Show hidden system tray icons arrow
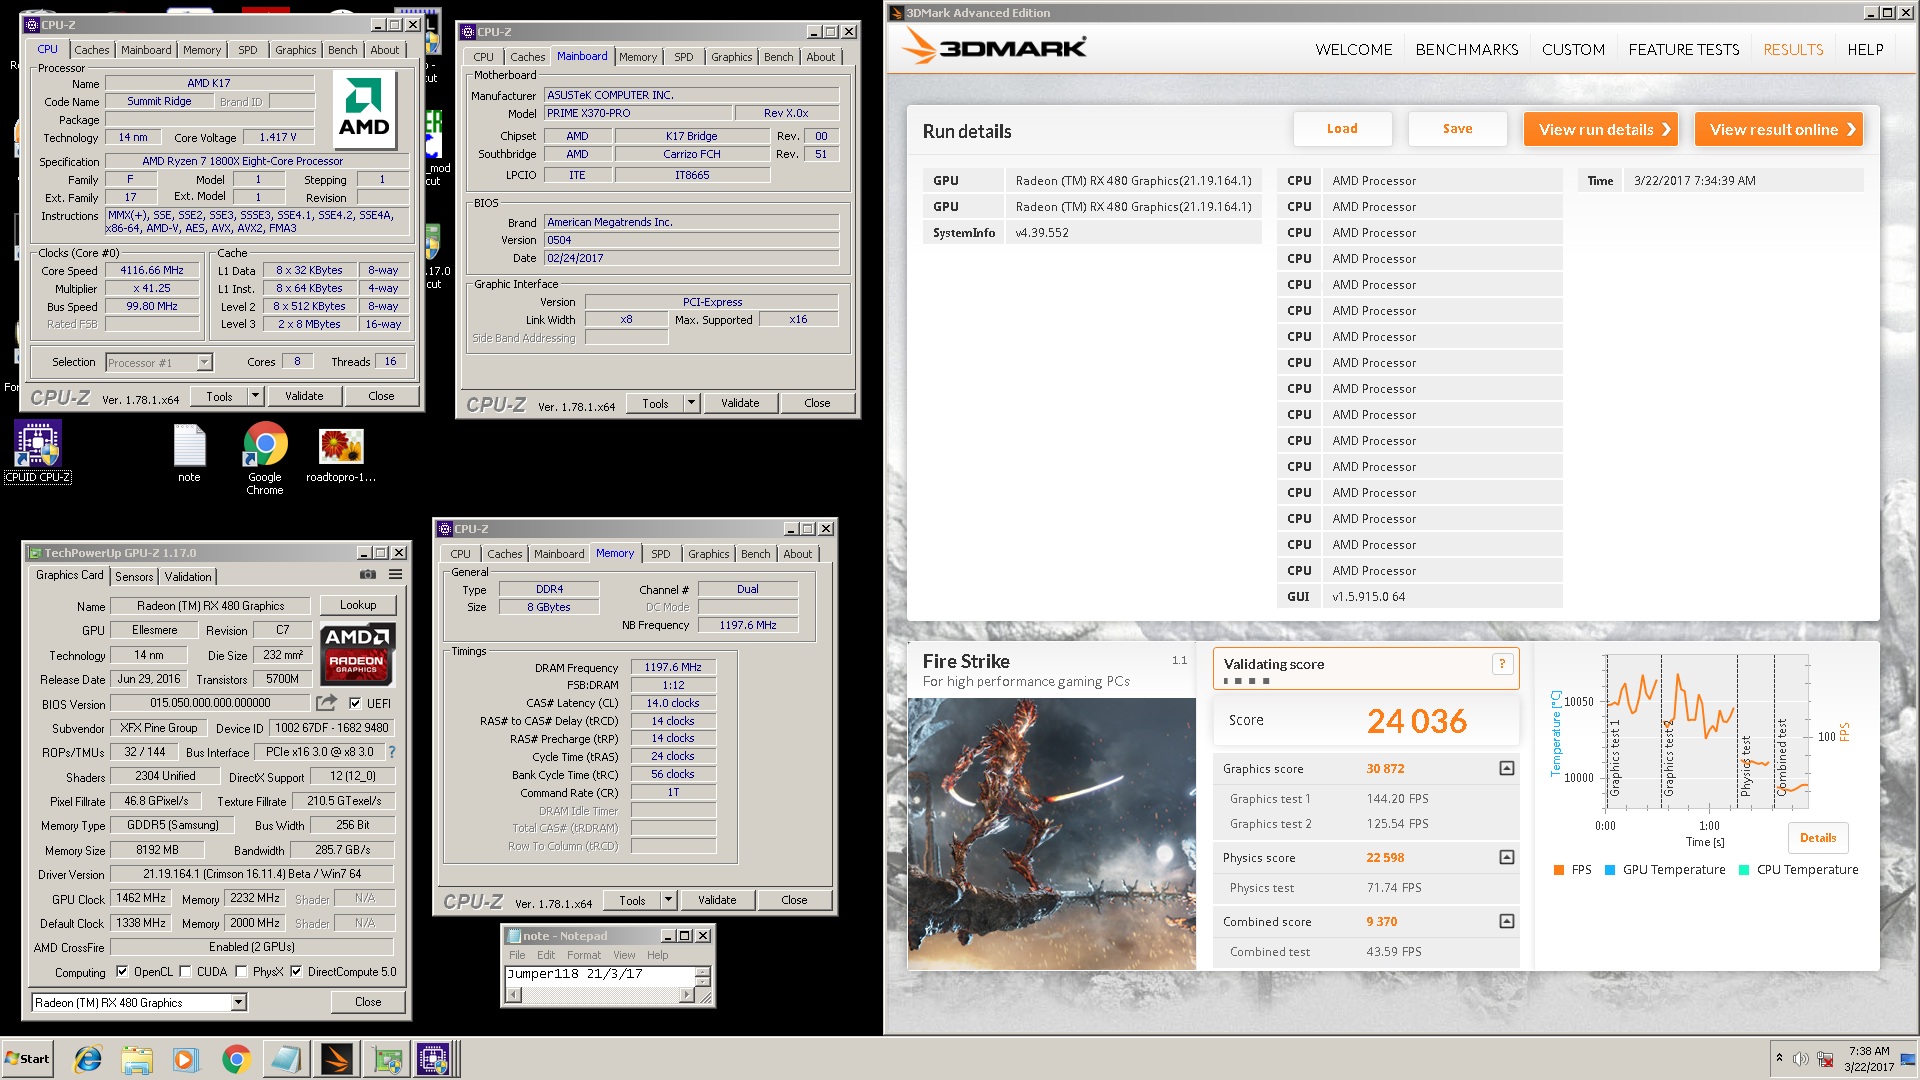This screenshot has height=1080, width=1920. click(x=1779, y=1058)
